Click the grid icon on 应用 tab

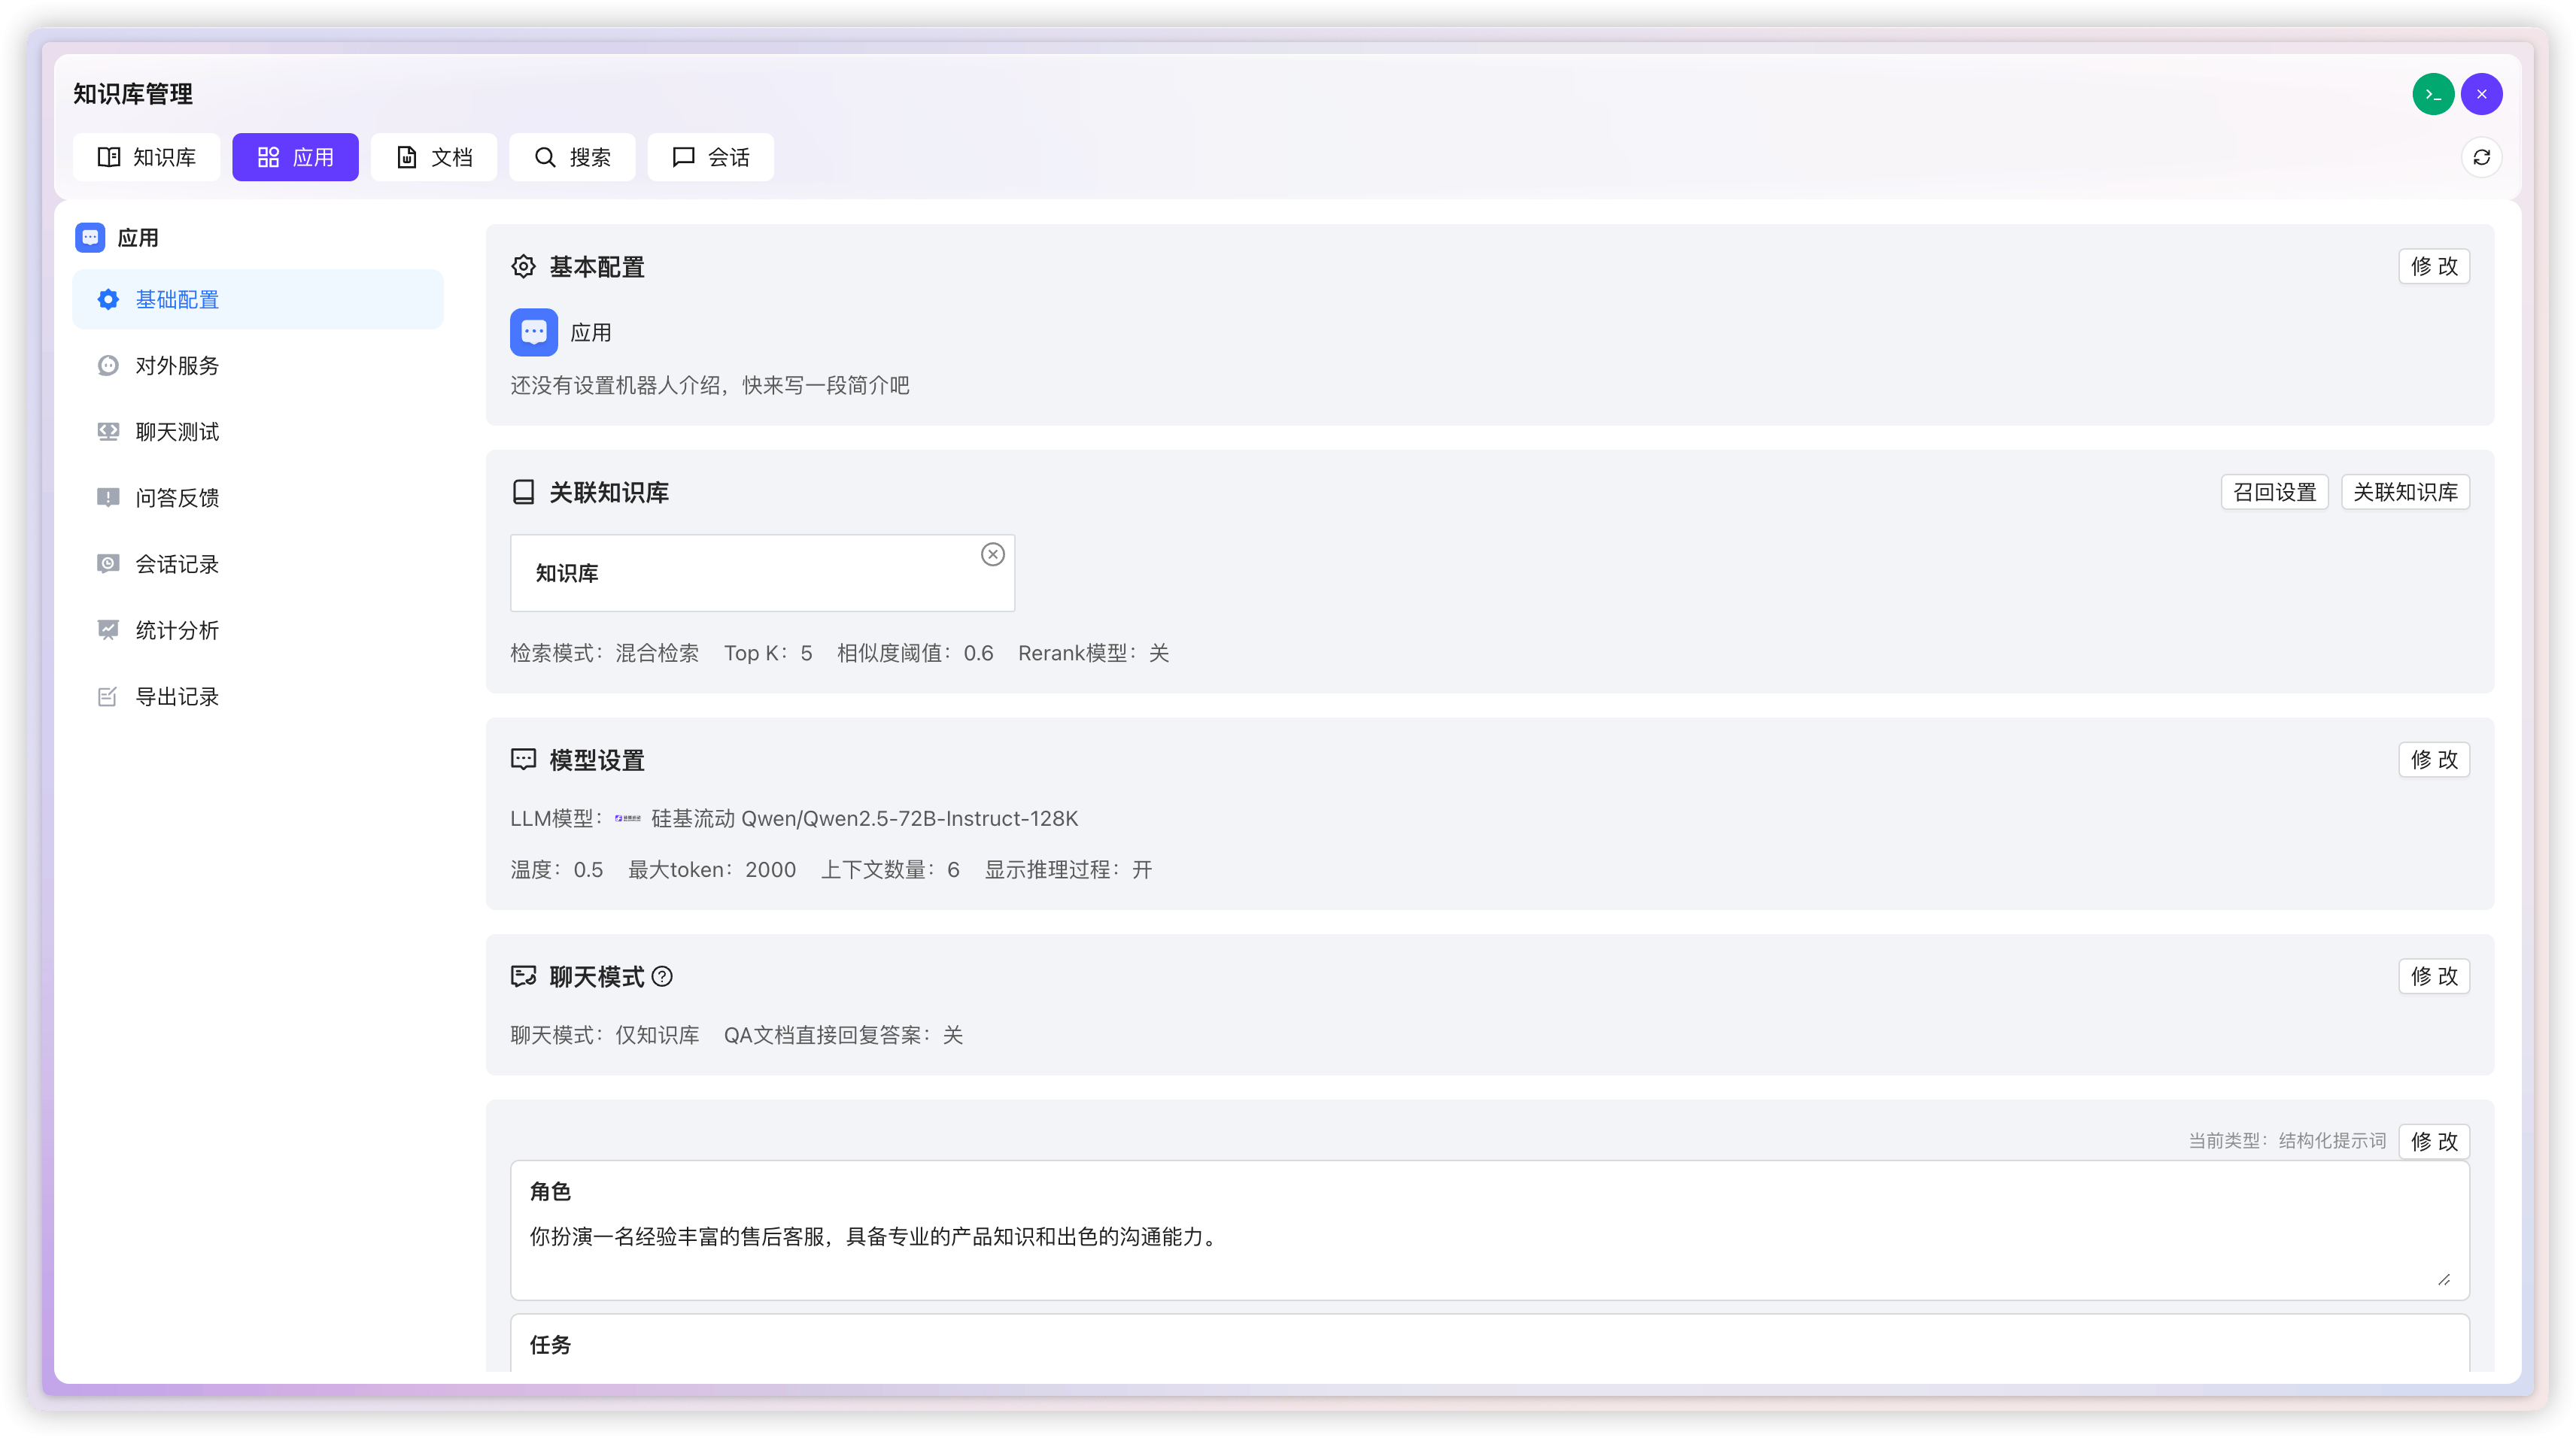coord(268,157)
